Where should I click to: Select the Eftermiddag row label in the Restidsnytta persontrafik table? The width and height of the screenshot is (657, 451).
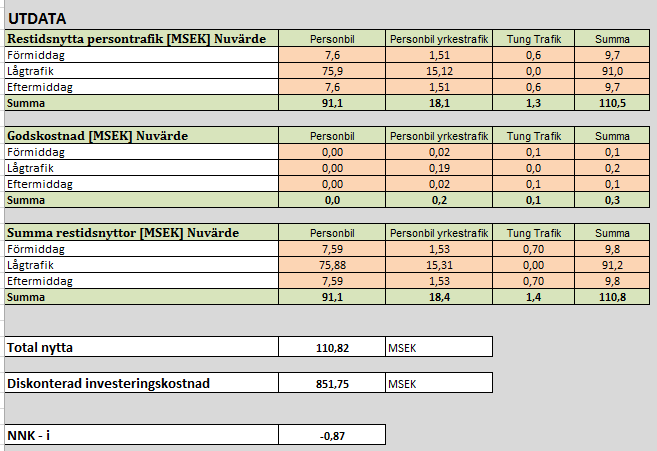pos(142,87)
